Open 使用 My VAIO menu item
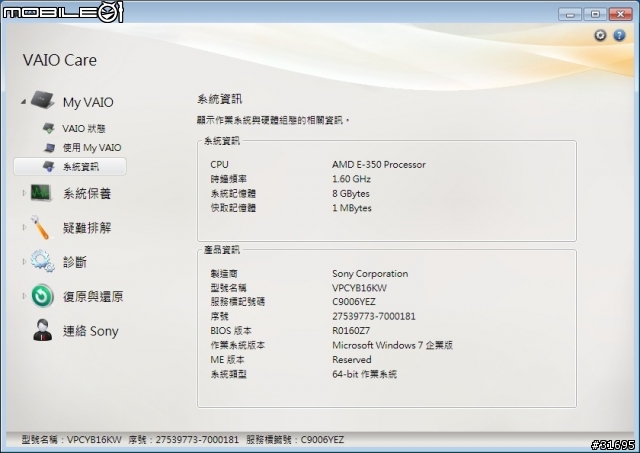This screenshot has height=453, width=640. coord(92,147)
